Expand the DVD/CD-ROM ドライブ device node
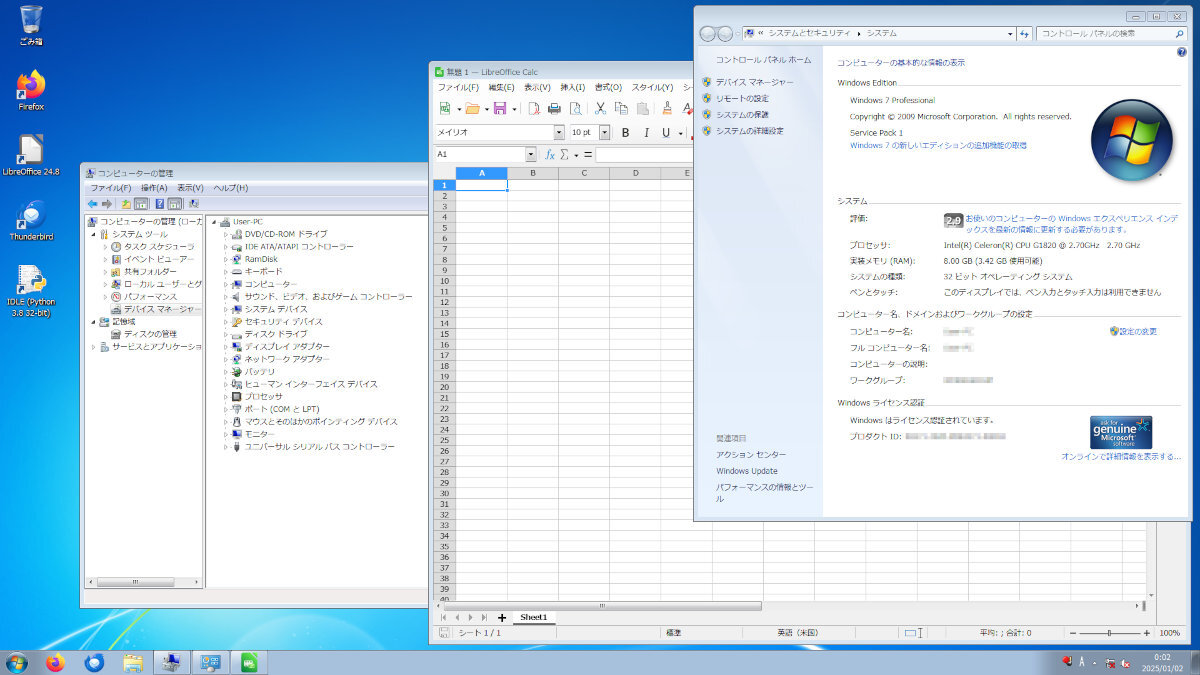The width and height of the screenshot is (1200, 675). click(x=226, y=234)
